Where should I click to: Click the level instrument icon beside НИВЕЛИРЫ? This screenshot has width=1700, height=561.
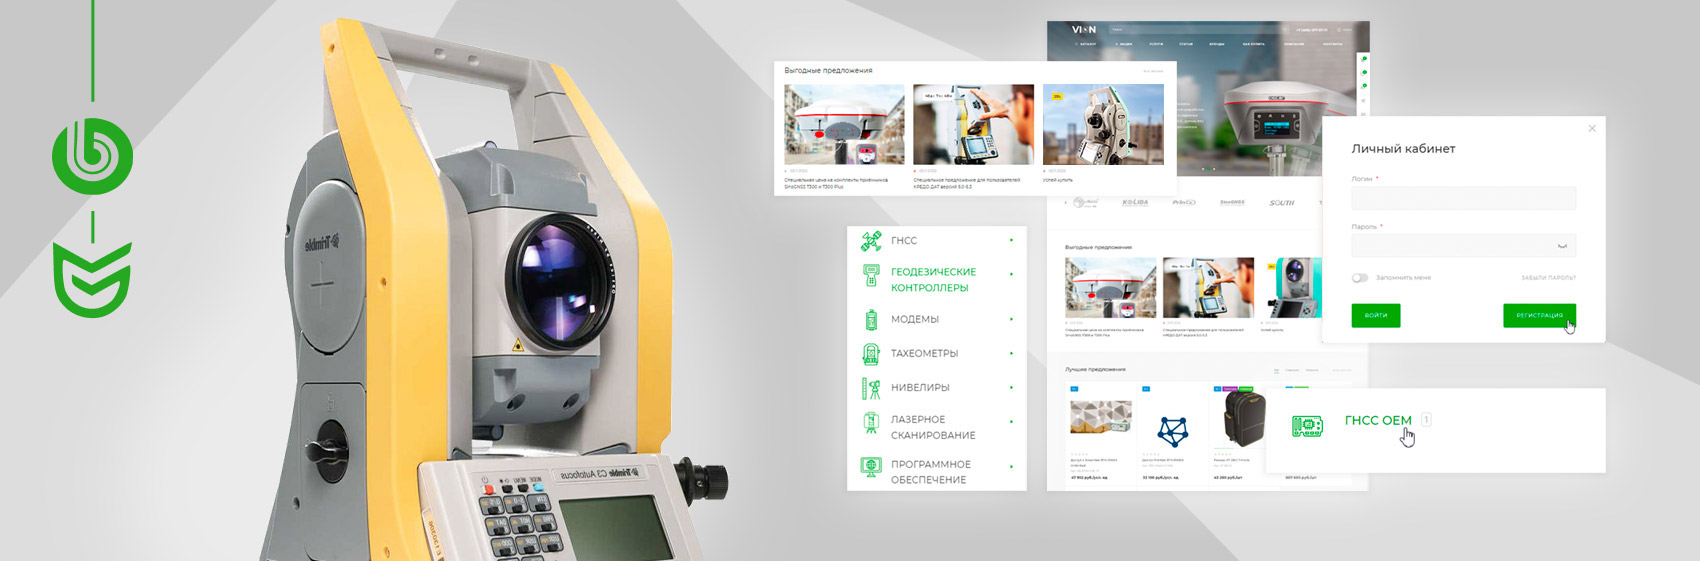(x=871, y=388)
